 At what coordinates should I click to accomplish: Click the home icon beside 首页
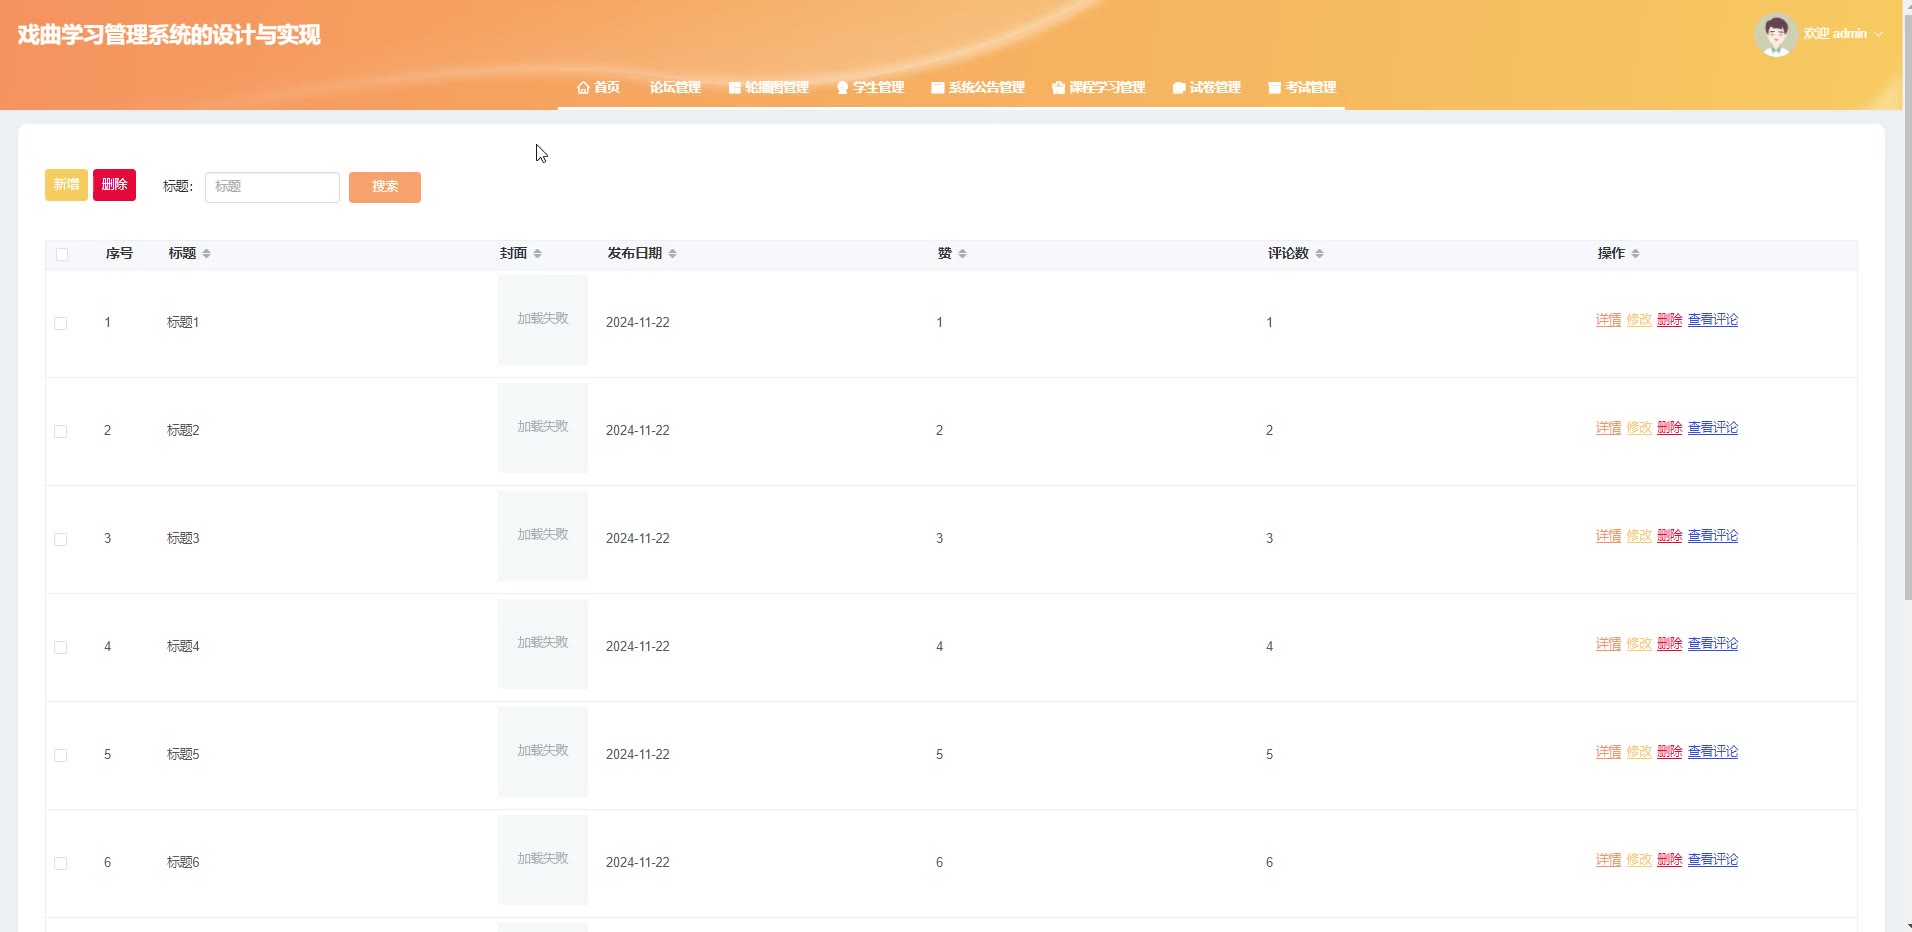583,88
